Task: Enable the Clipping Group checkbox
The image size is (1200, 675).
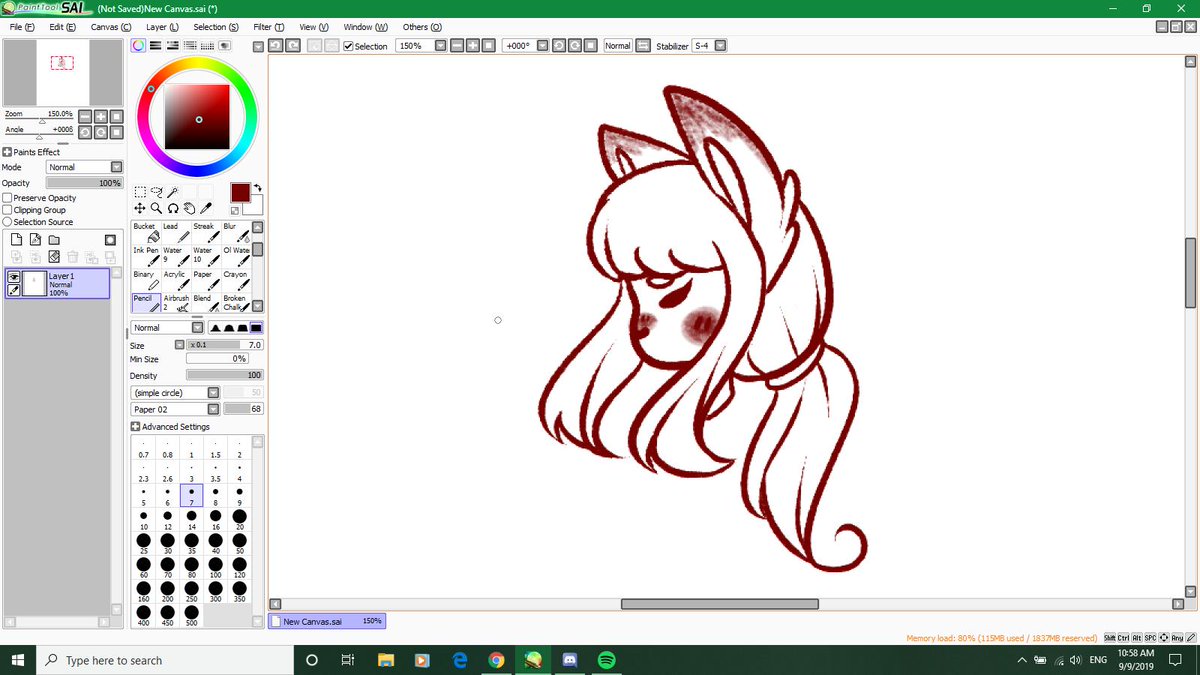Action: 8,210
